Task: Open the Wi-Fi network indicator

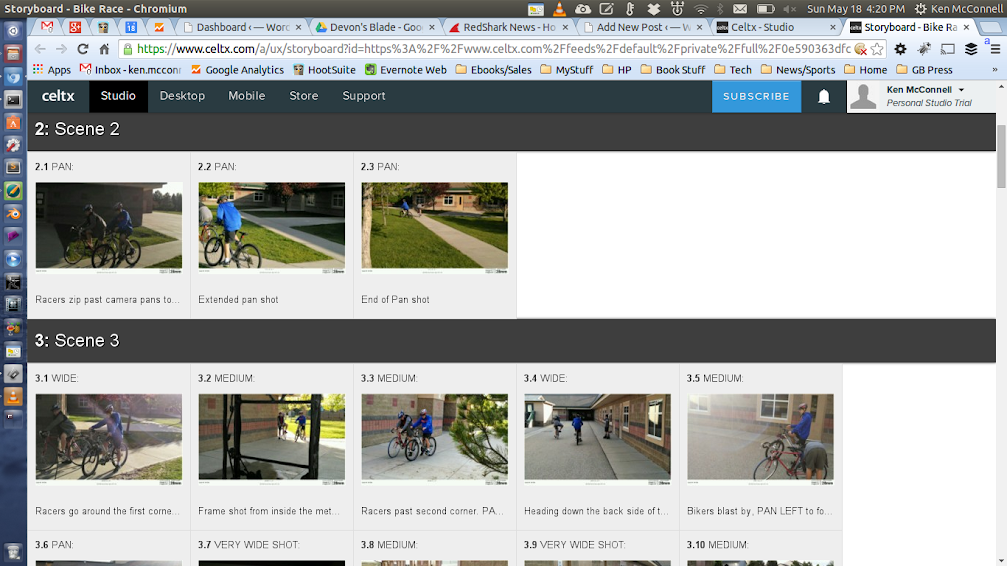Action: click(701, 8)
